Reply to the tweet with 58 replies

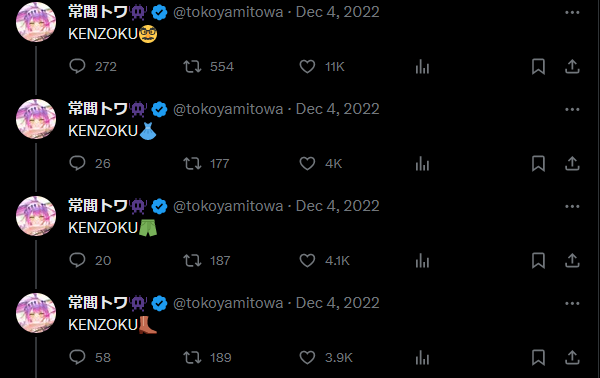[77, 358]
